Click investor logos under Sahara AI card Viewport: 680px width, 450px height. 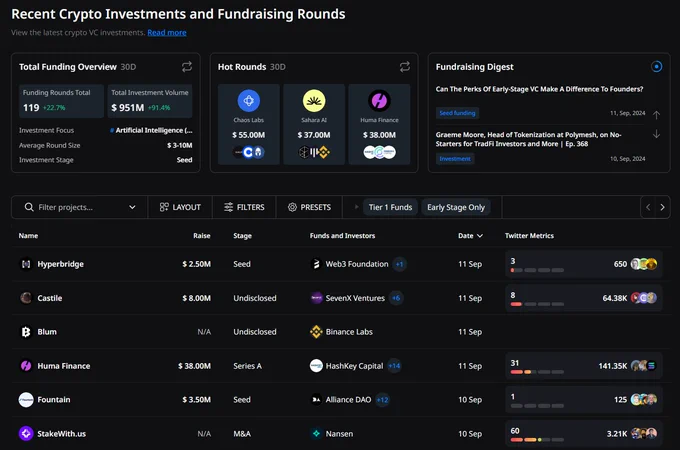pos(314,152)
